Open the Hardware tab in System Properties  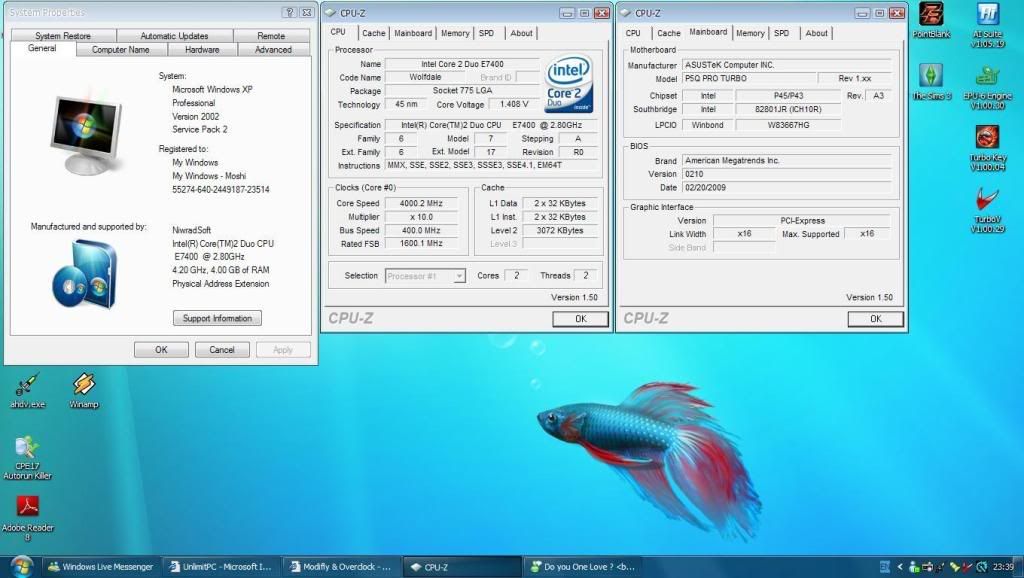click(202, 49)
